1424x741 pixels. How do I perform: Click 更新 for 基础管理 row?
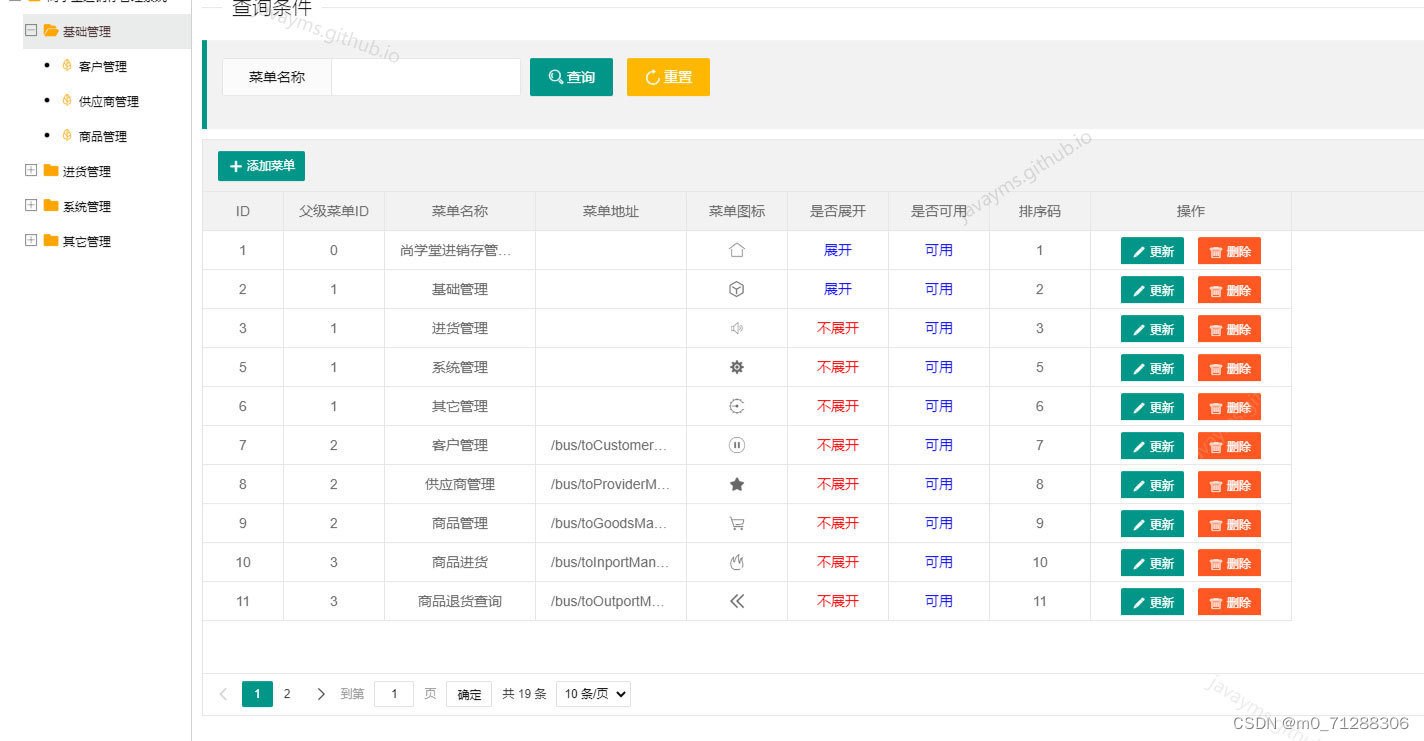coord(1152,290)
